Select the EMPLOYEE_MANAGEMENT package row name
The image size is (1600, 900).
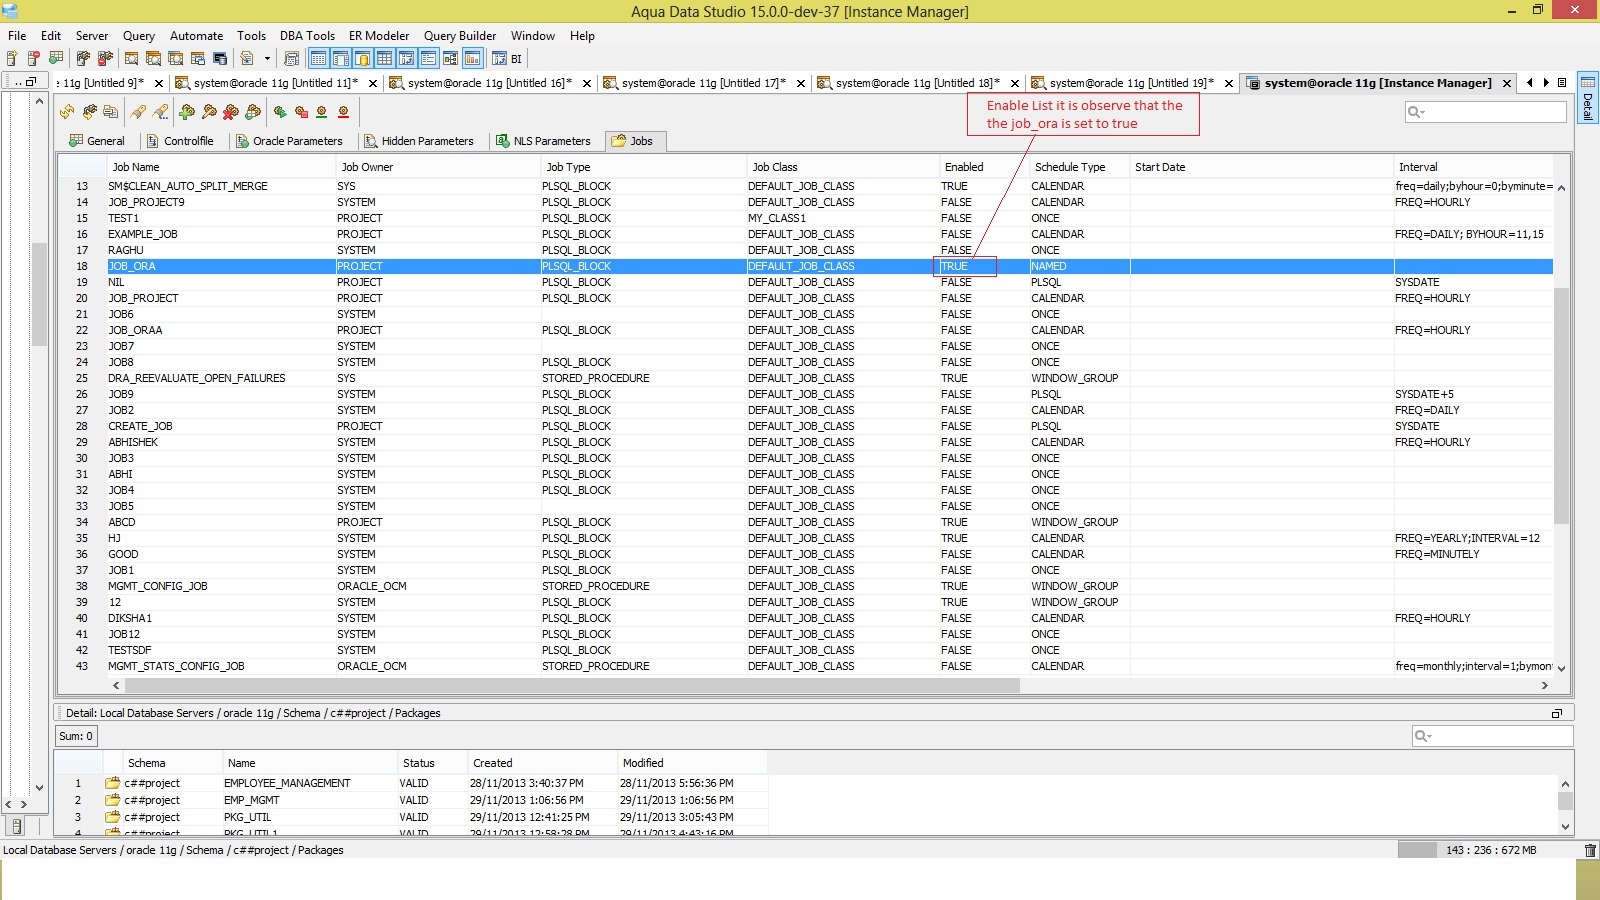287,783
